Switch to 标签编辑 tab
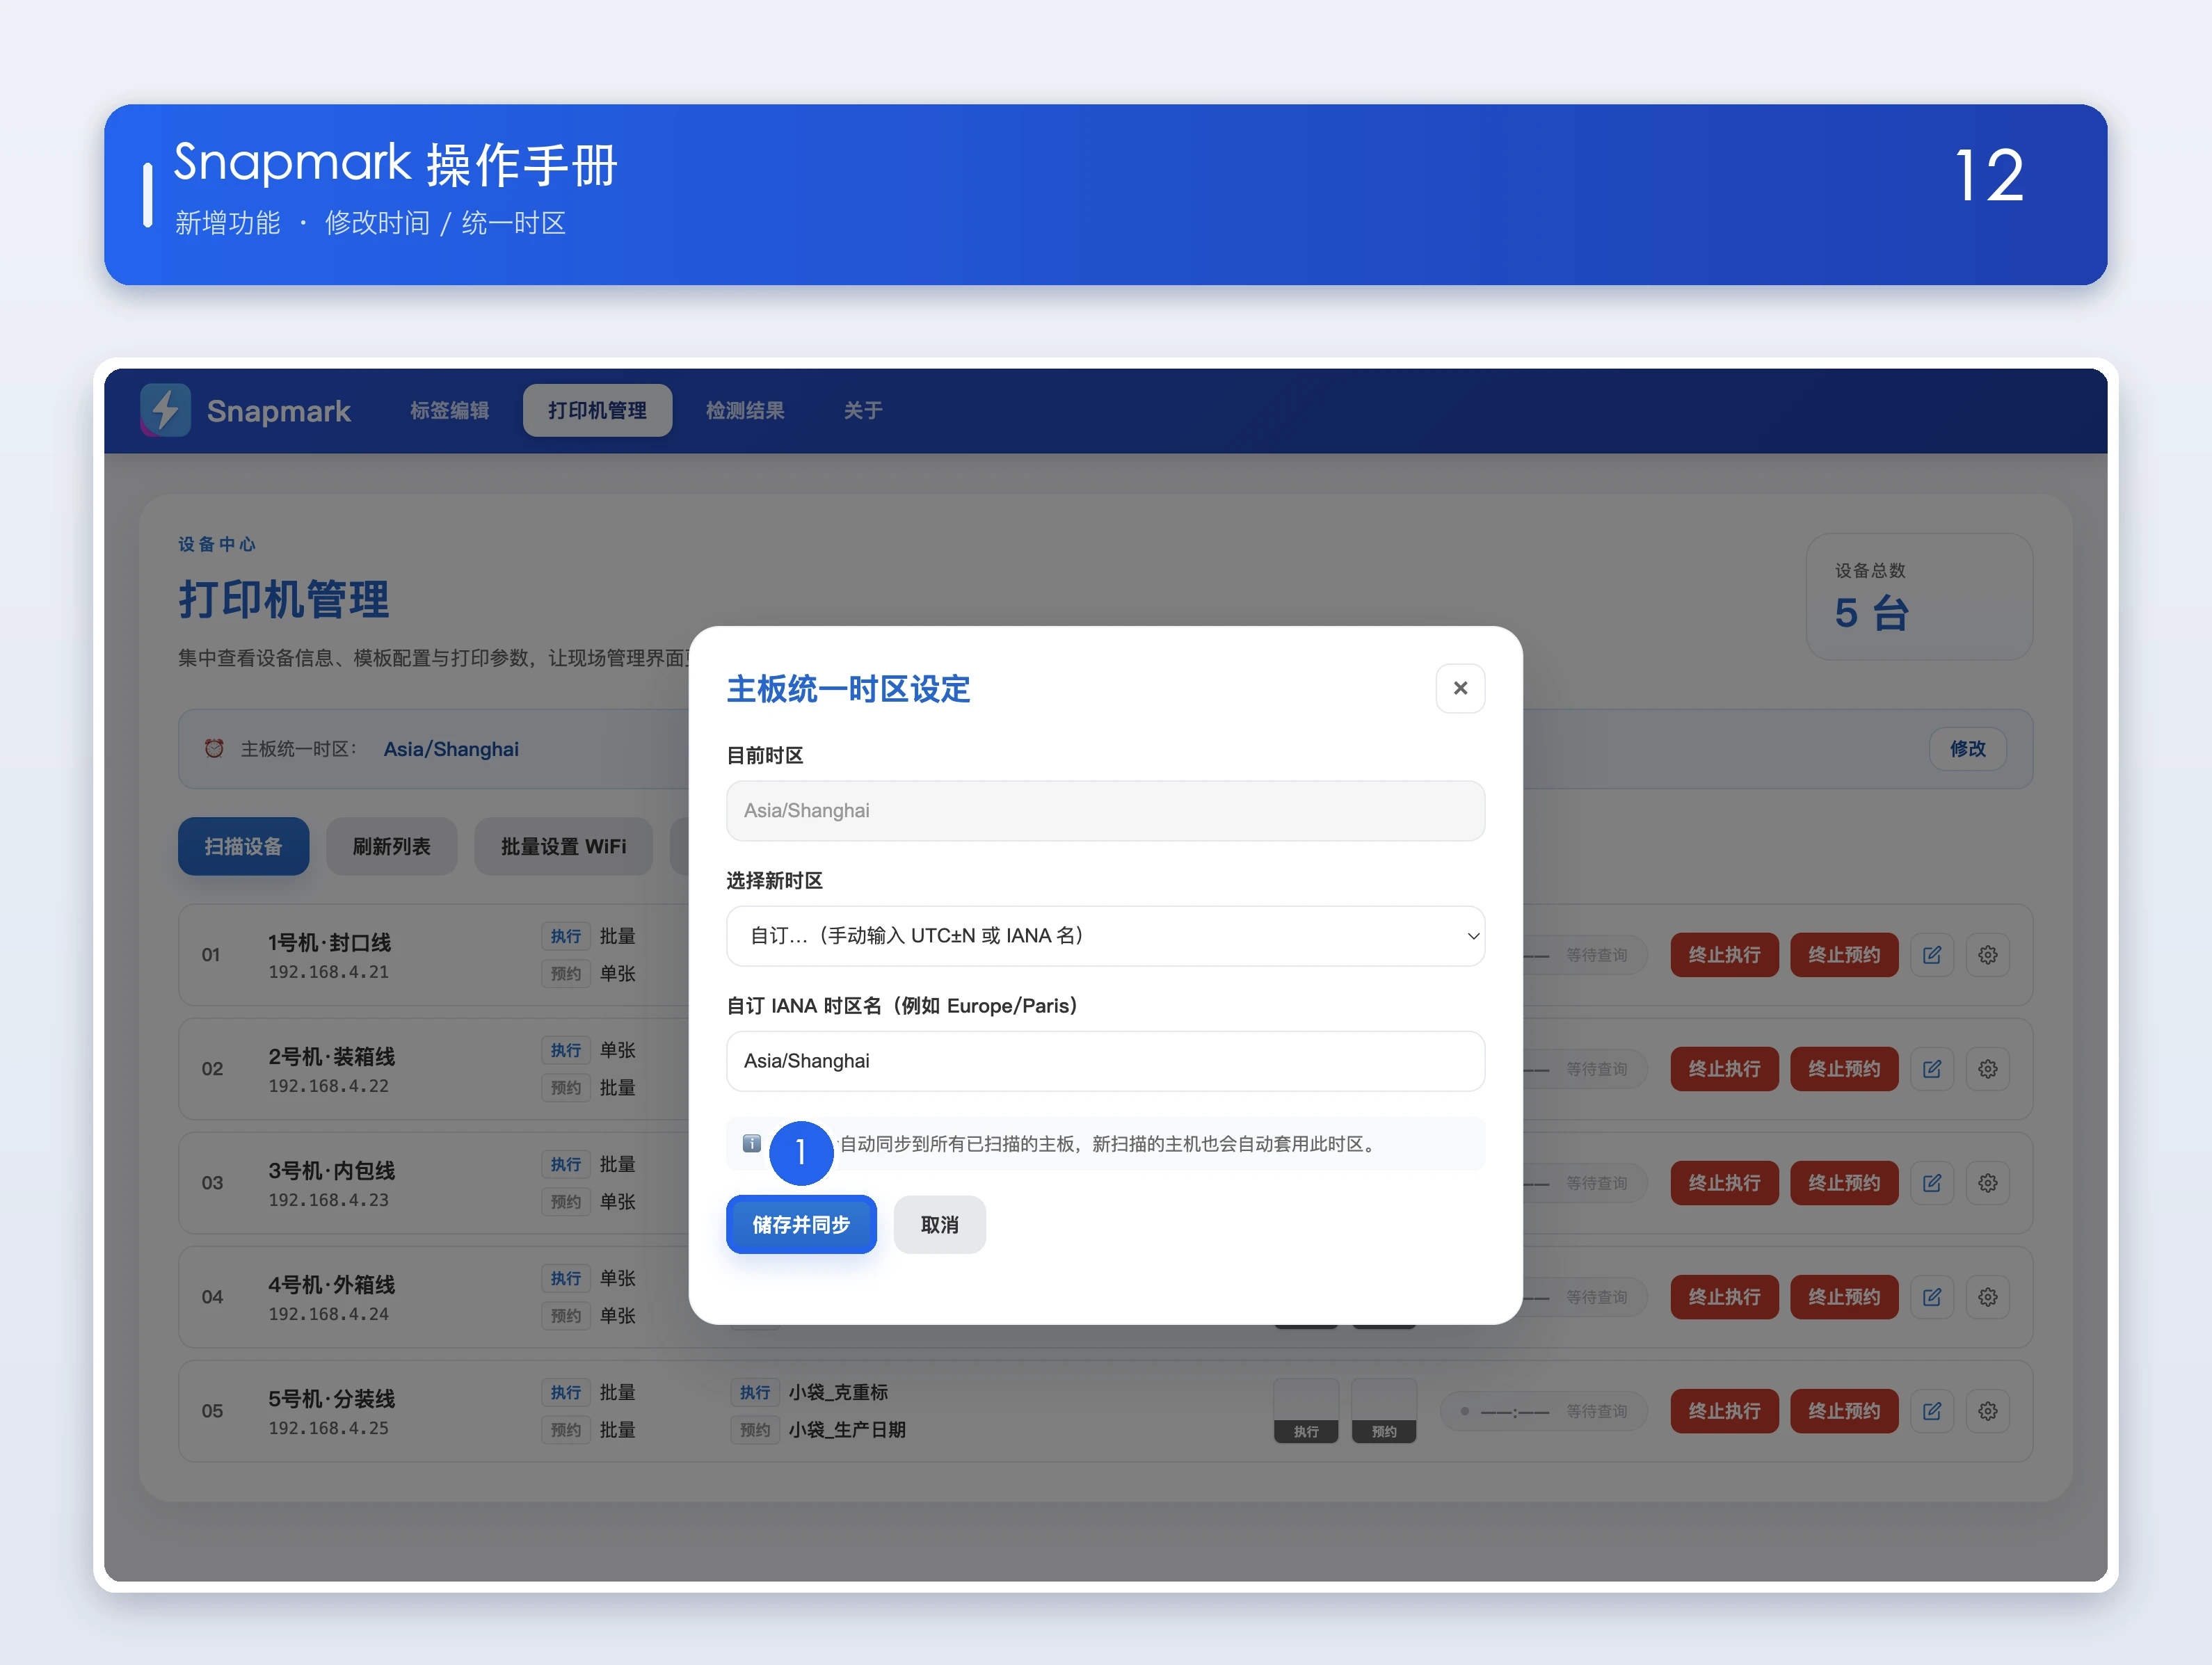Screen dimensions: 2212x1665 tap(449, 410)
